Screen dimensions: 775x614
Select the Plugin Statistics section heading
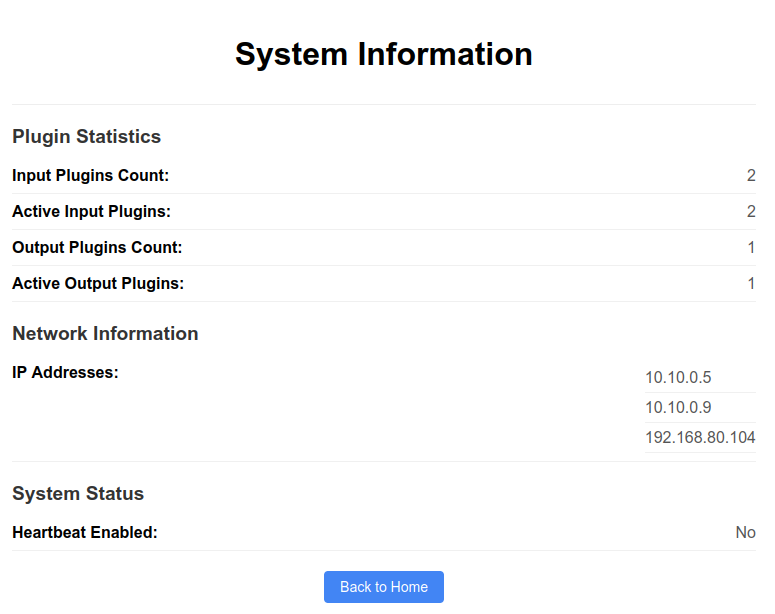coord(86,136)
